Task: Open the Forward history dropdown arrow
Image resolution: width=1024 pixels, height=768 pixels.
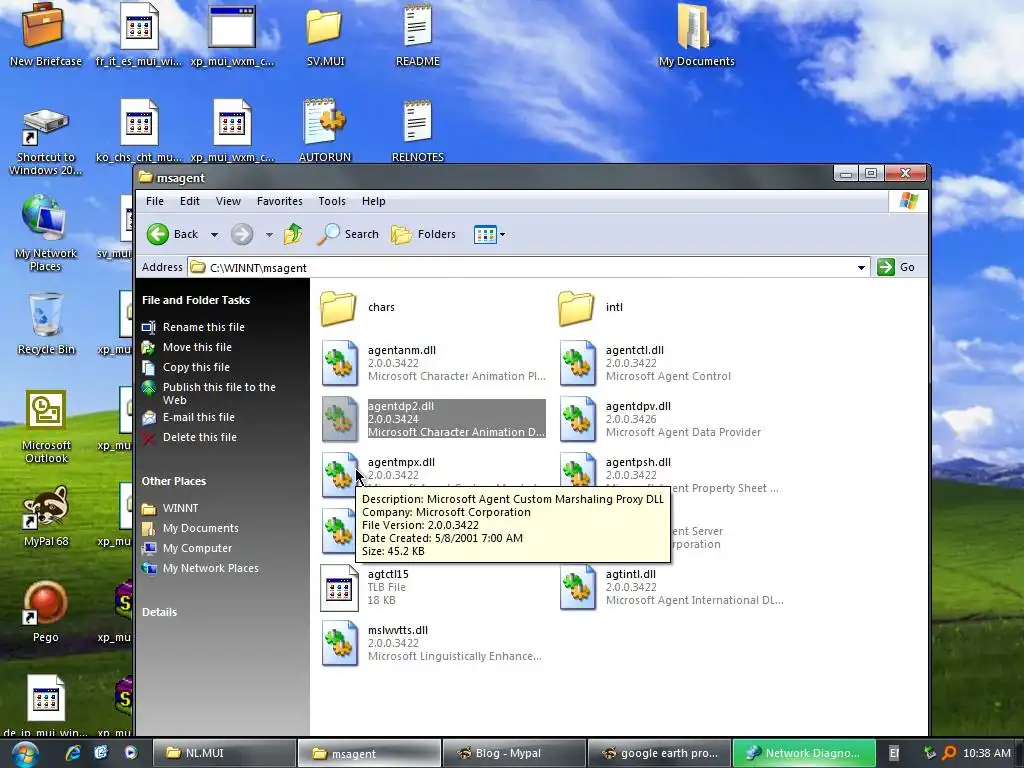Action: click(x=269, y=234)
